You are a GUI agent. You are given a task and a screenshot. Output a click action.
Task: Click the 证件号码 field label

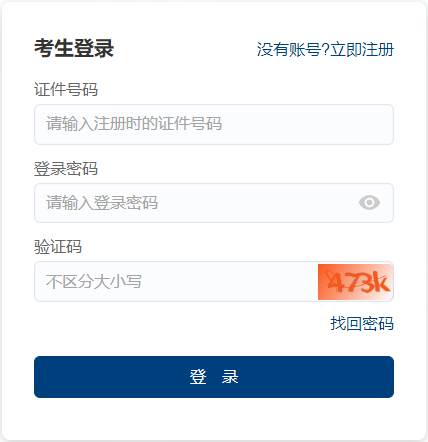[x=66, y=89]
